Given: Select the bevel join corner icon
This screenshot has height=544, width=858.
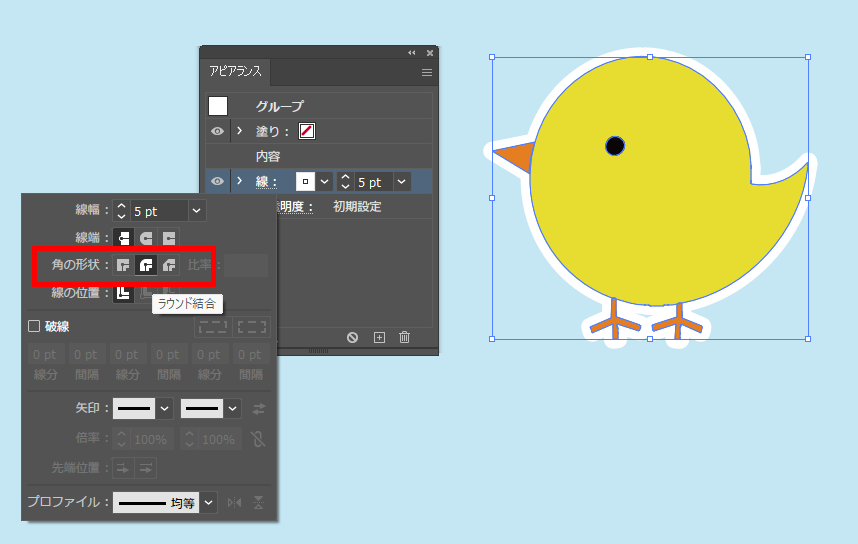Looking at the screenshot, I should (x=169, y=265).
